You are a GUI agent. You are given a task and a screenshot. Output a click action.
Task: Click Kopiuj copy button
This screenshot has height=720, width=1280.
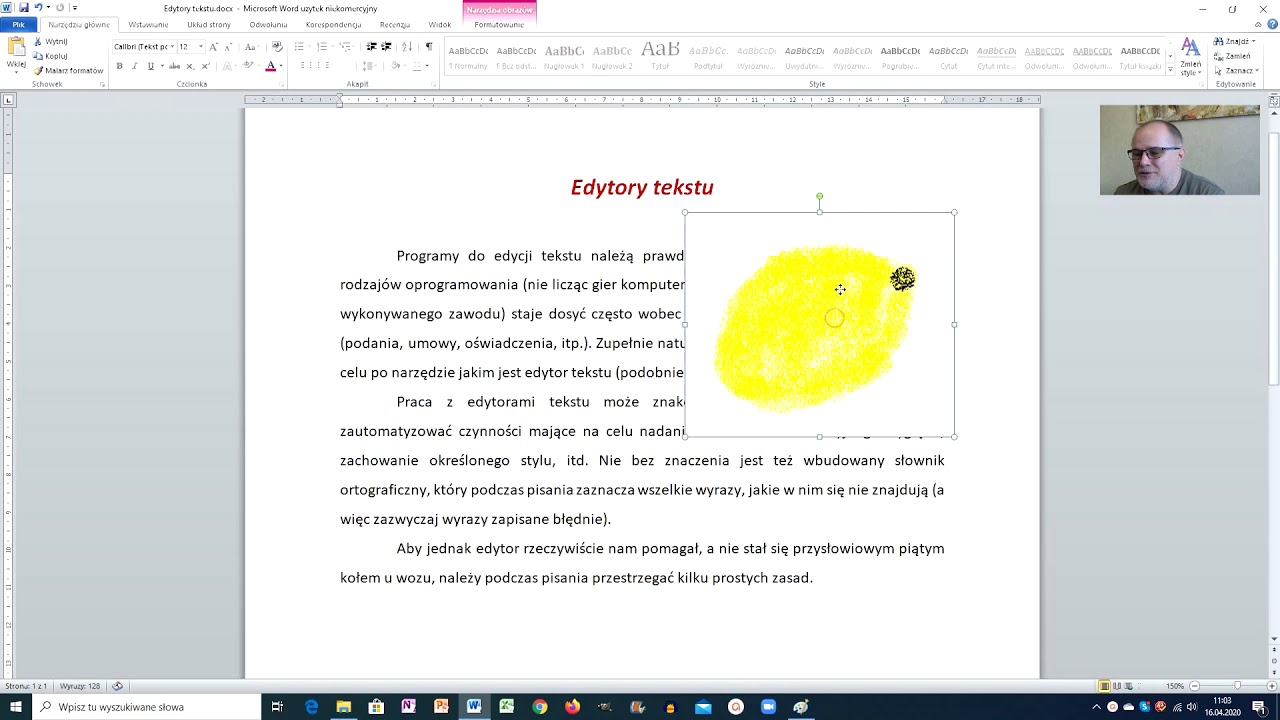(x=51, y=56)
